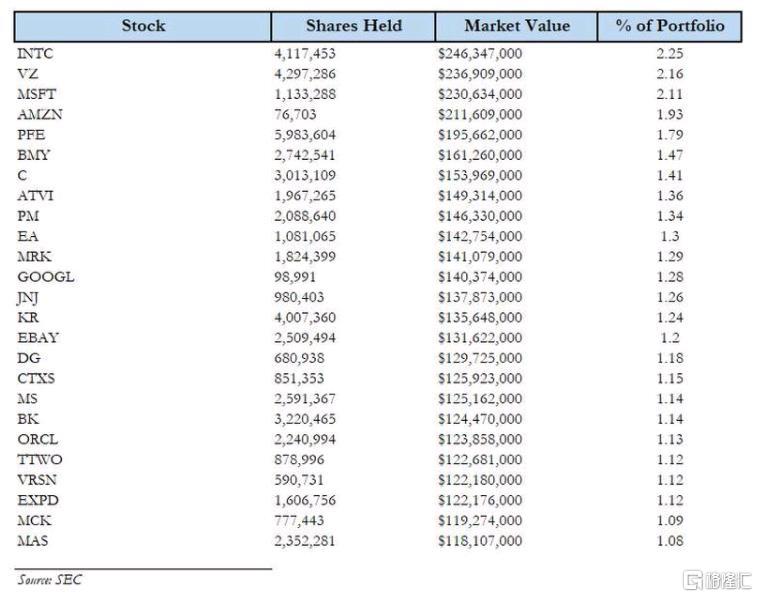Select the ORCL ticker cell
This screenshot has height=597, width=758.
point(38,439)
